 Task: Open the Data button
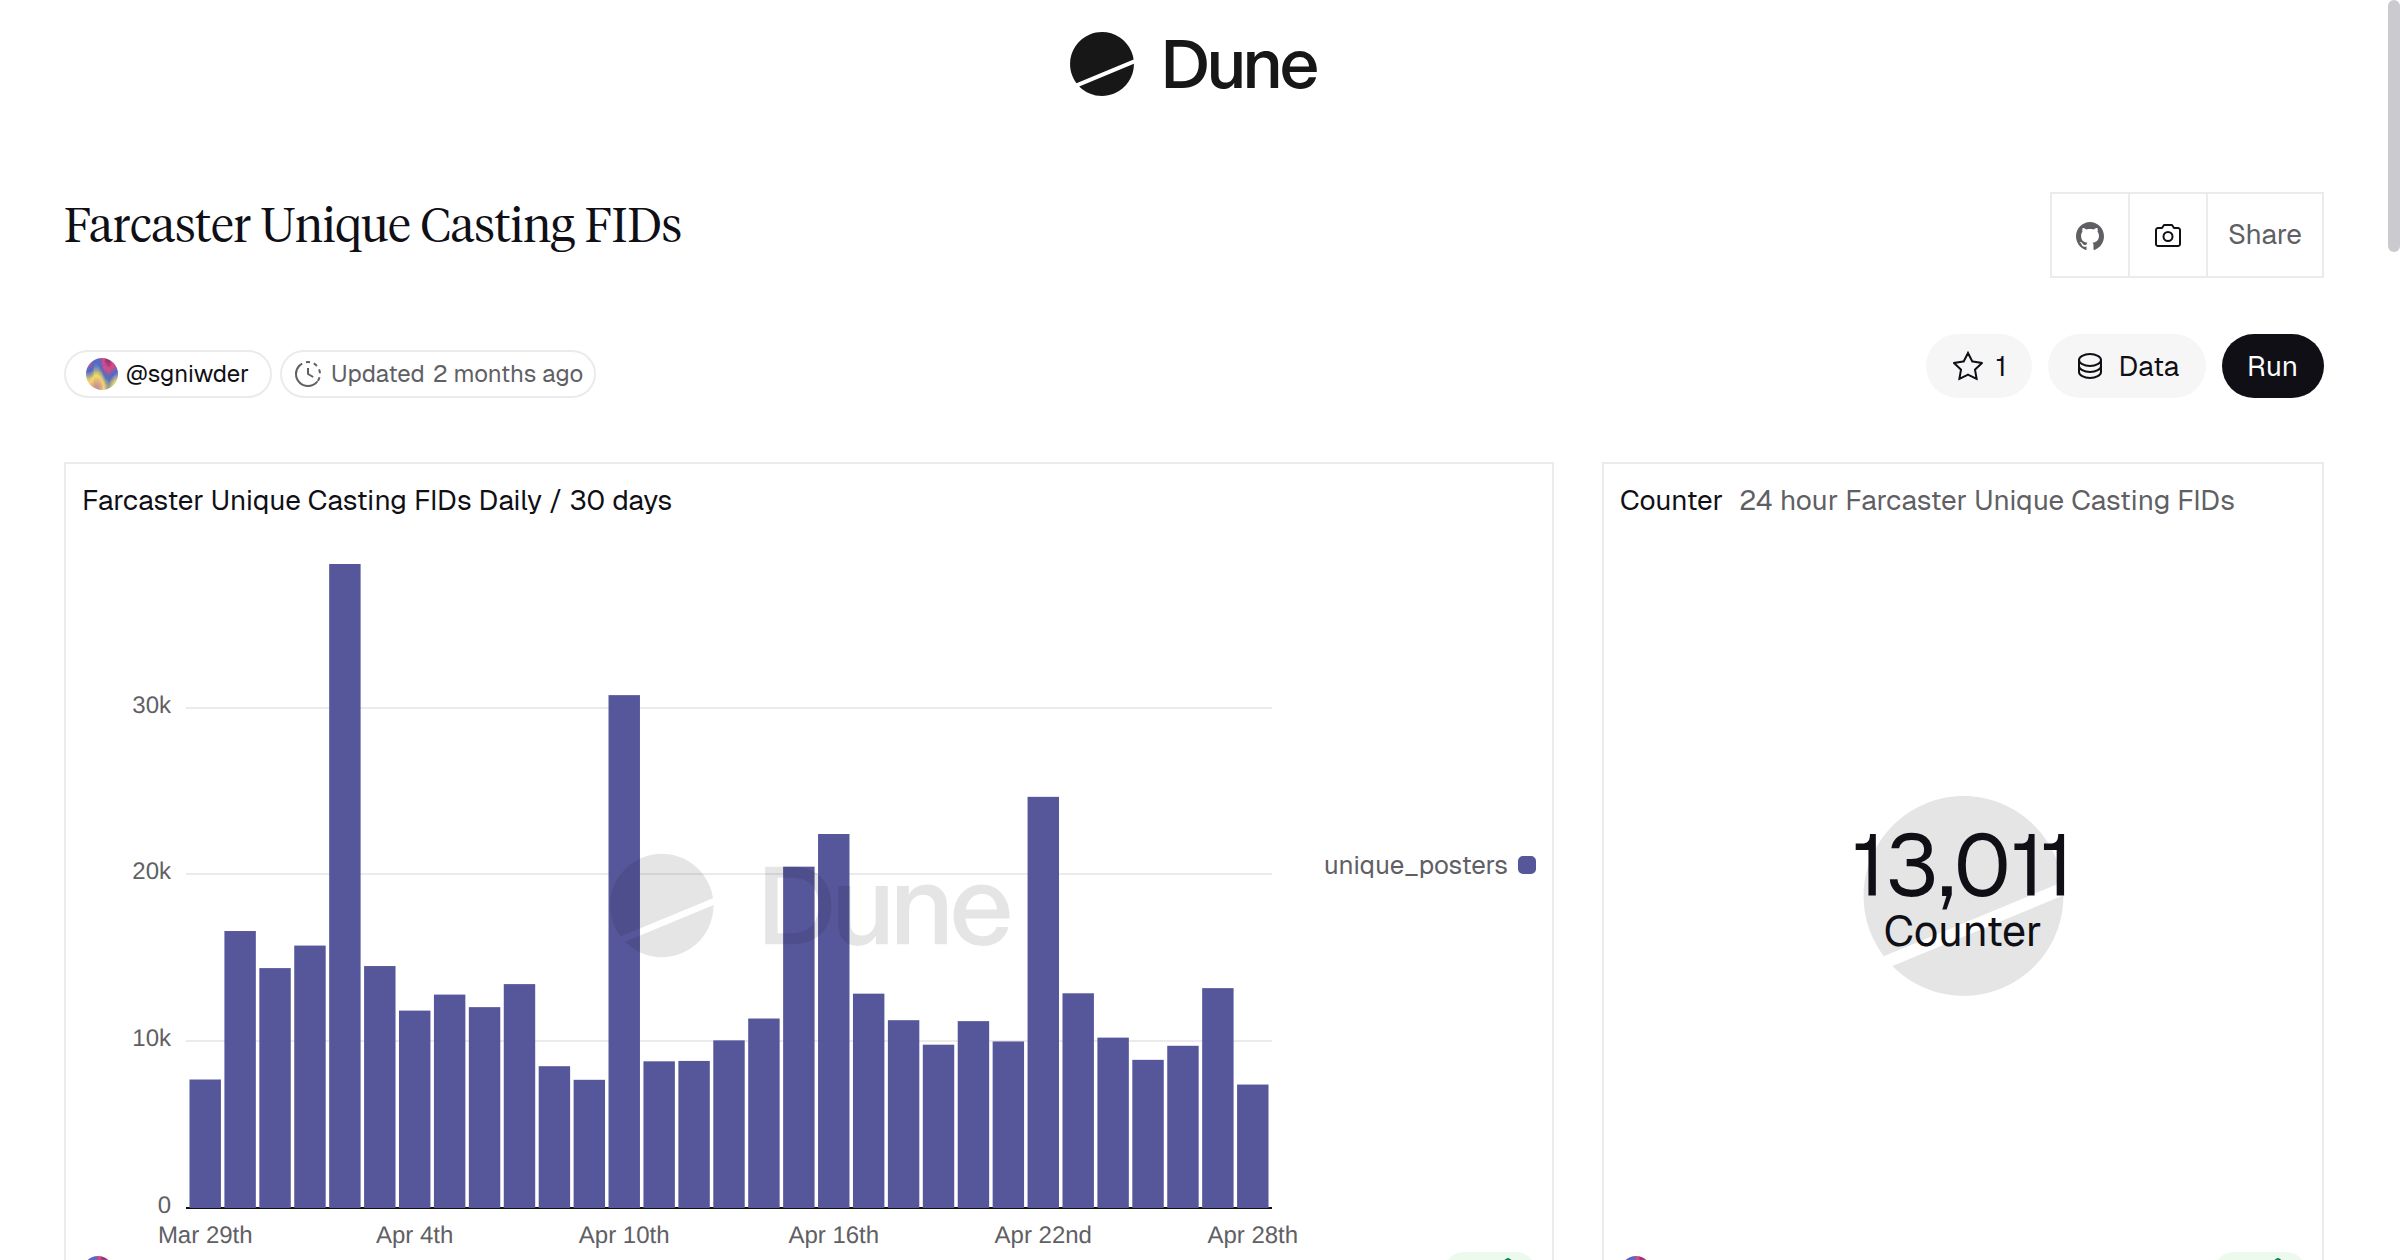[x=2127, y=366]
